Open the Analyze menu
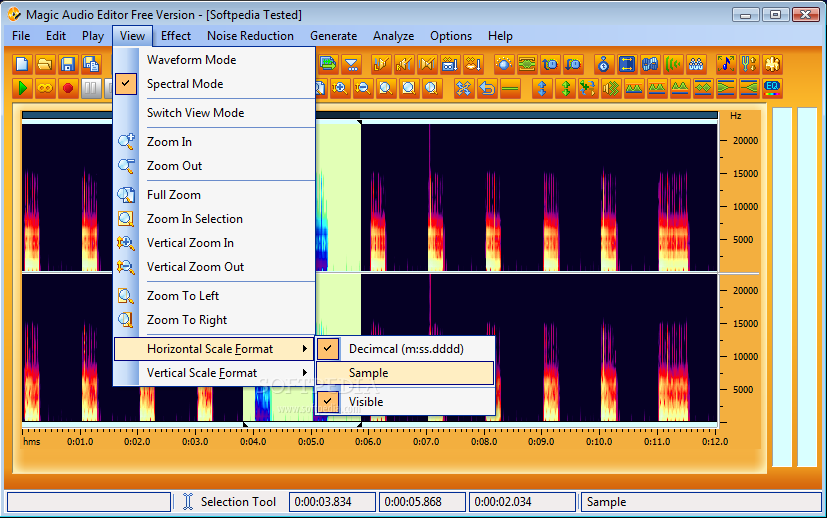Image resolution: width=827 pixels, height=518 pixels. (x=393, y=36)
